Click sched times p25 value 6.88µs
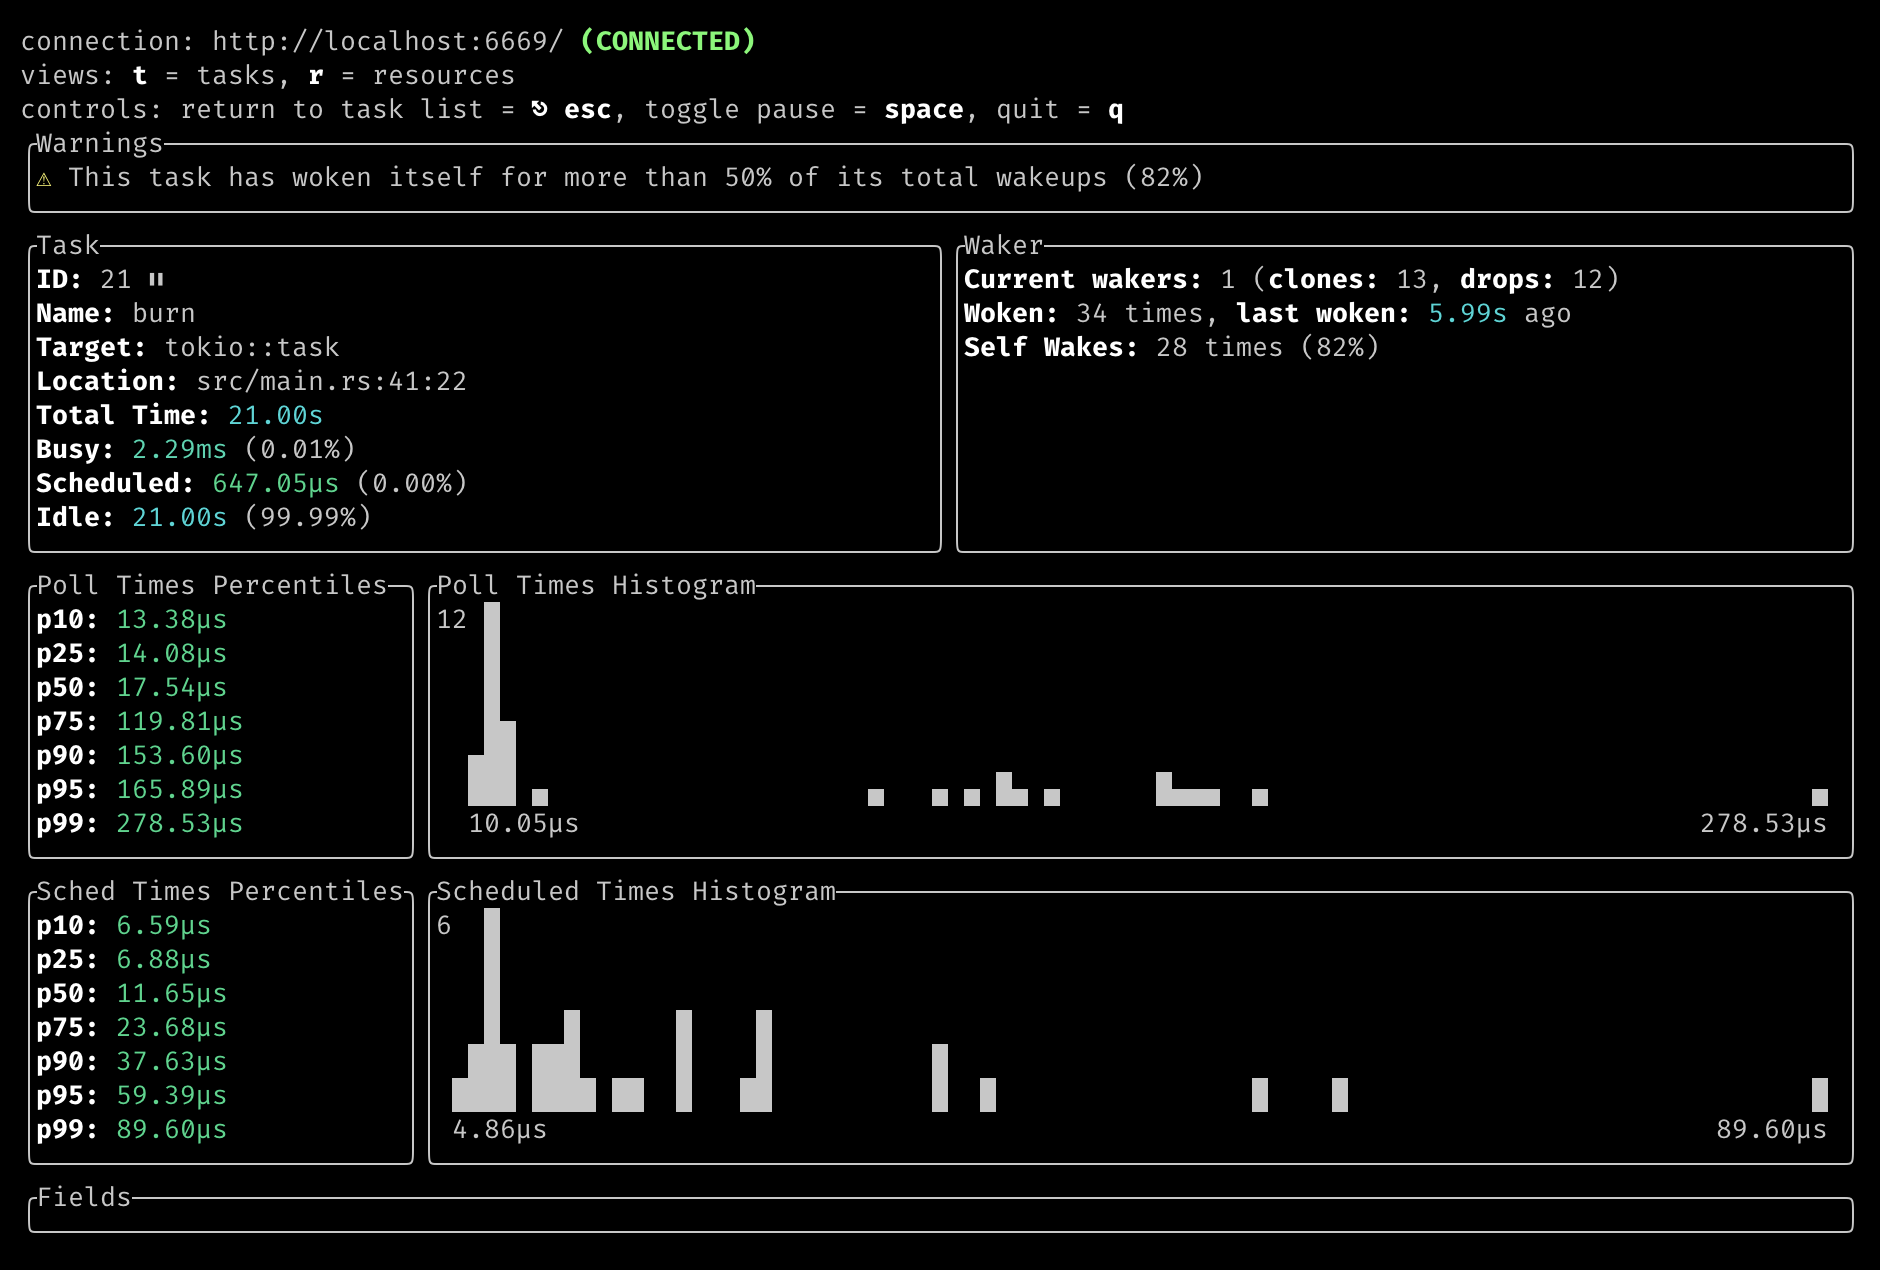Screen dimensions: 1880x1270 pyautogui.click(x=164, y=960)
